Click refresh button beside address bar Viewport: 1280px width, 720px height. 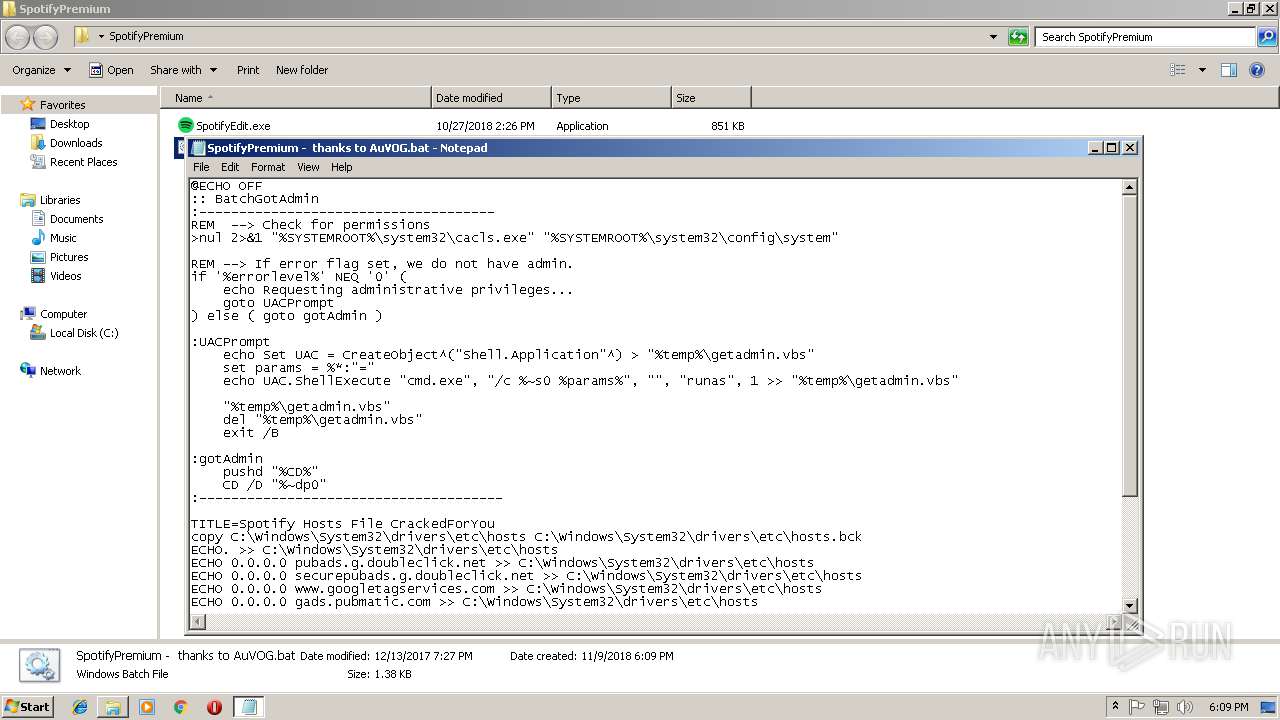click(x=1018, y=37)
